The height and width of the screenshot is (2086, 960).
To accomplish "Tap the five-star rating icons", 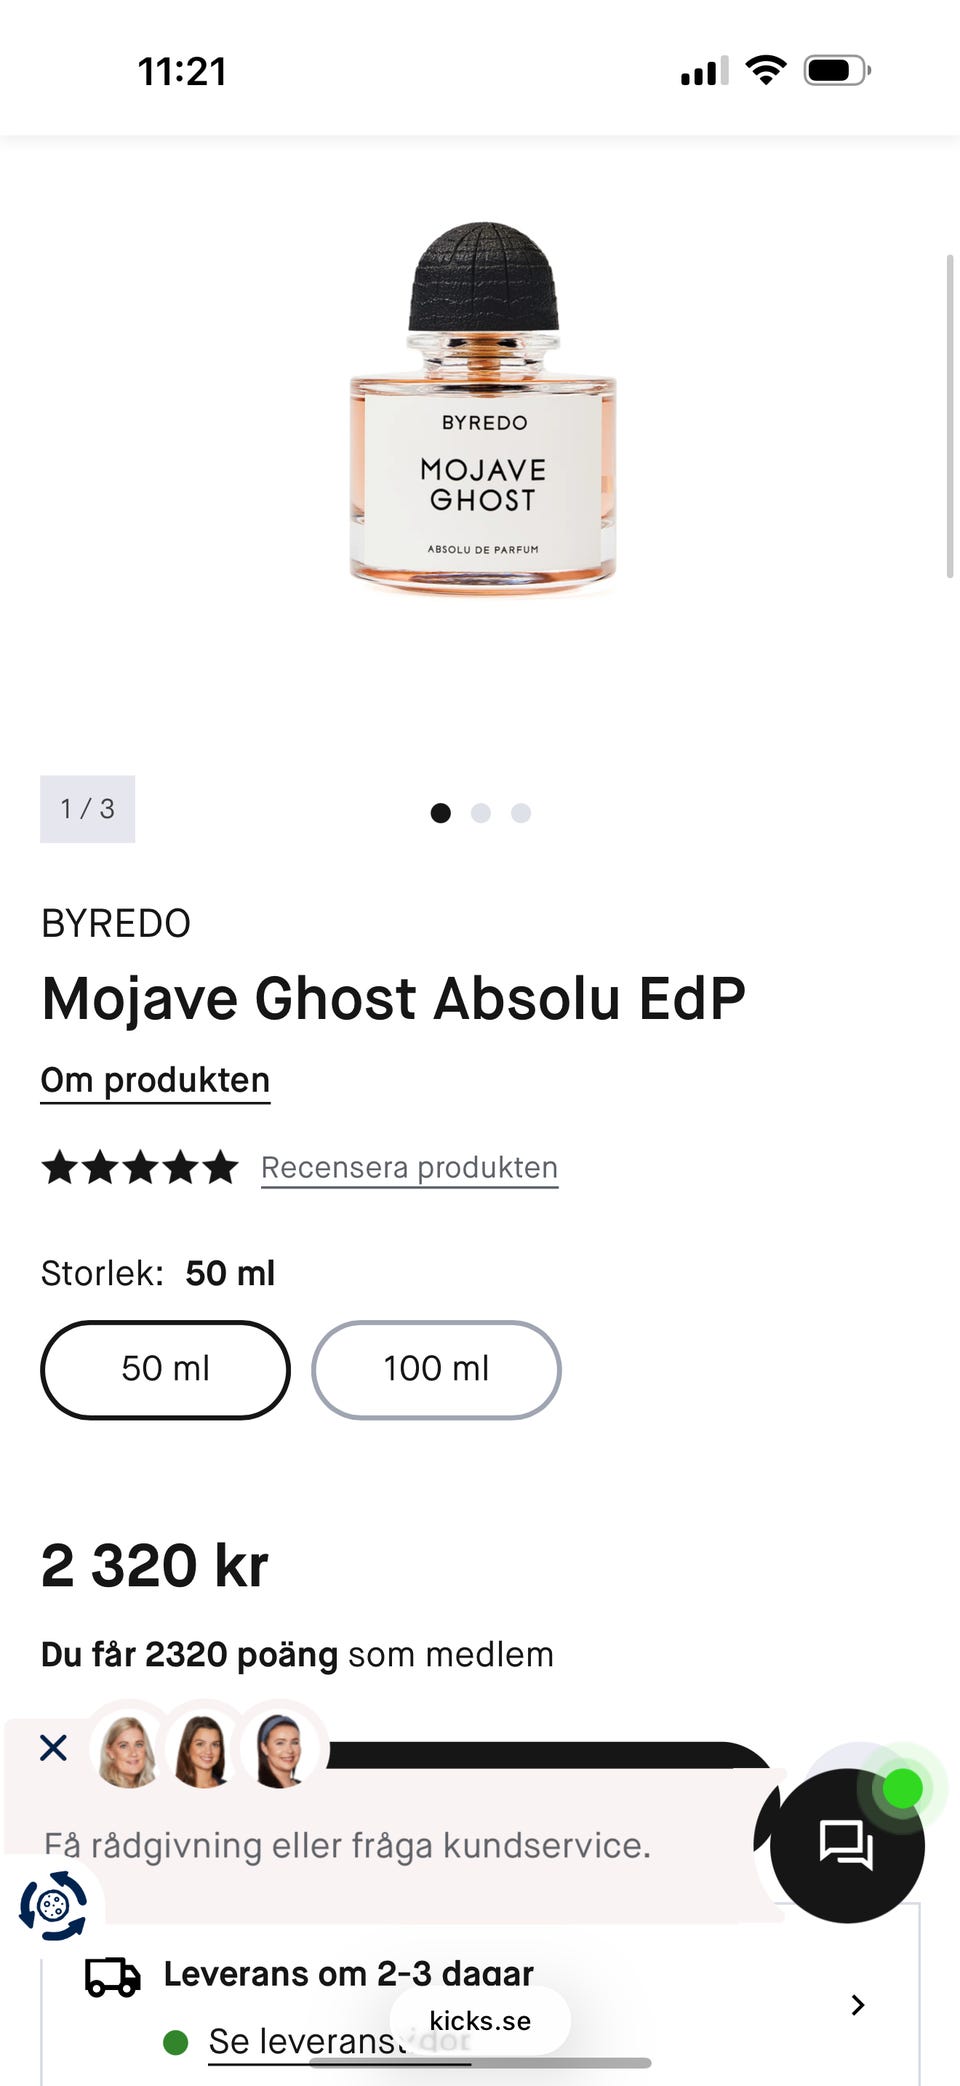I will [x=140, y=1167].
